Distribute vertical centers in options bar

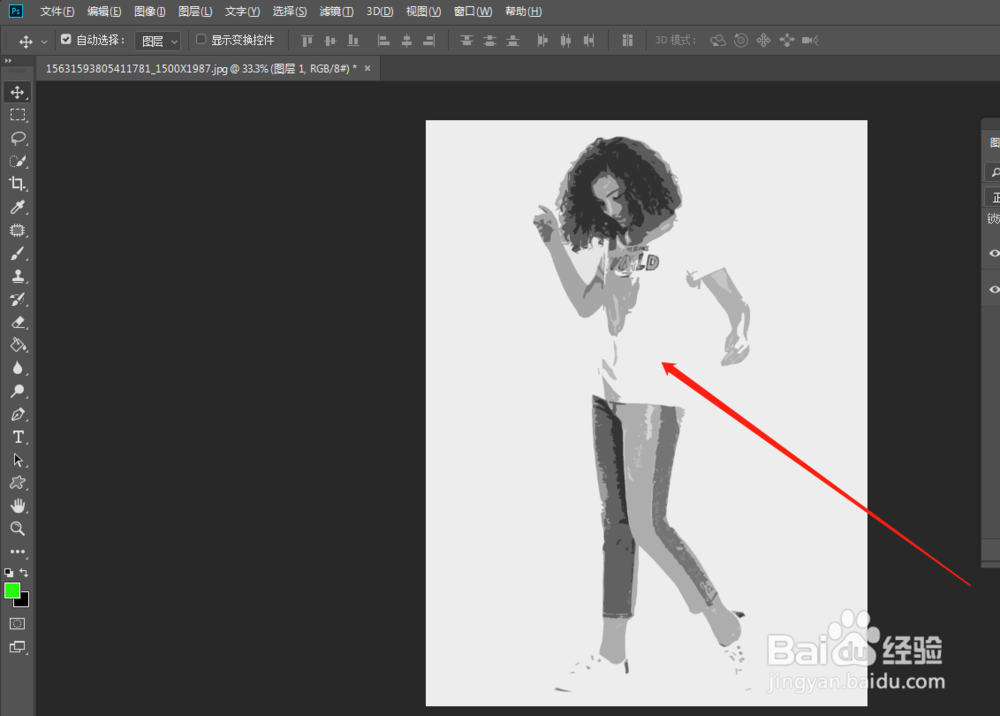point(490,41)
